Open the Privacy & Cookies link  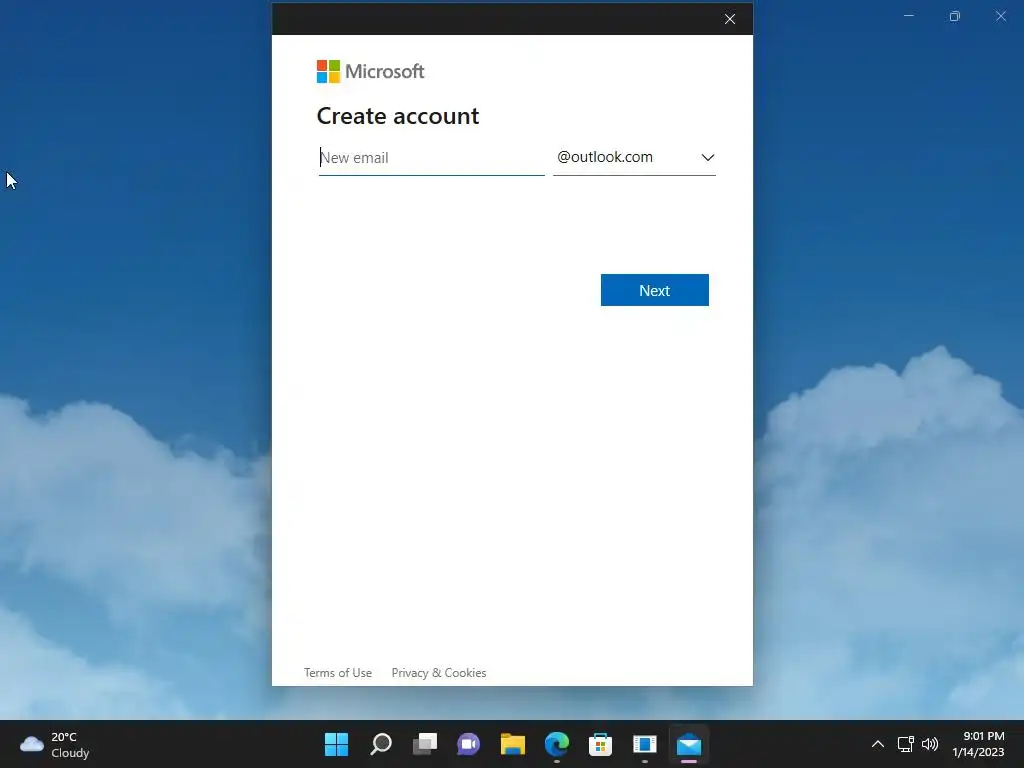(x=439, y=673)
